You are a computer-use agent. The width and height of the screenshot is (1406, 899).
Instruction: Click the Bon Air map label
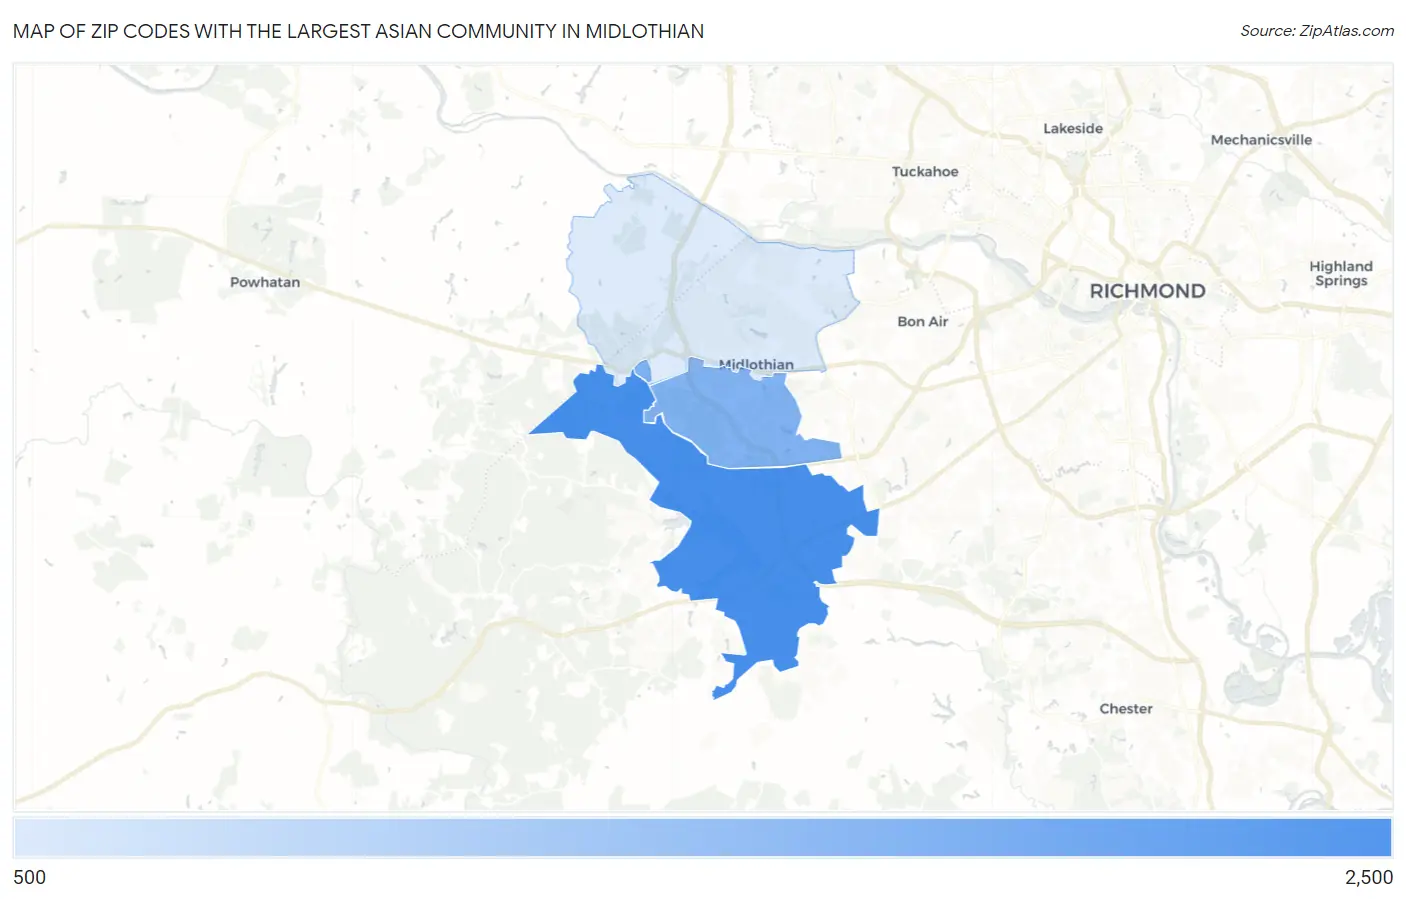(922, 321)
